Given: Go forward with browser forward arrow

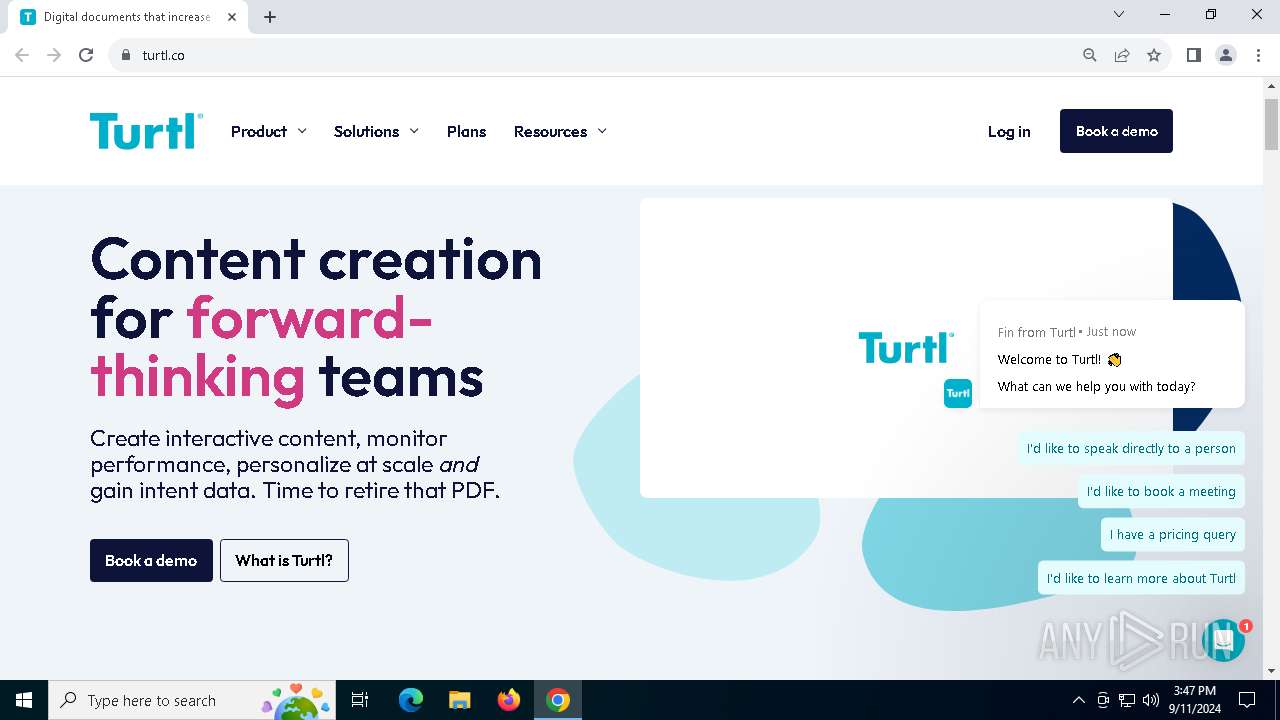Looking at the screenshot, I should [54, 55].
